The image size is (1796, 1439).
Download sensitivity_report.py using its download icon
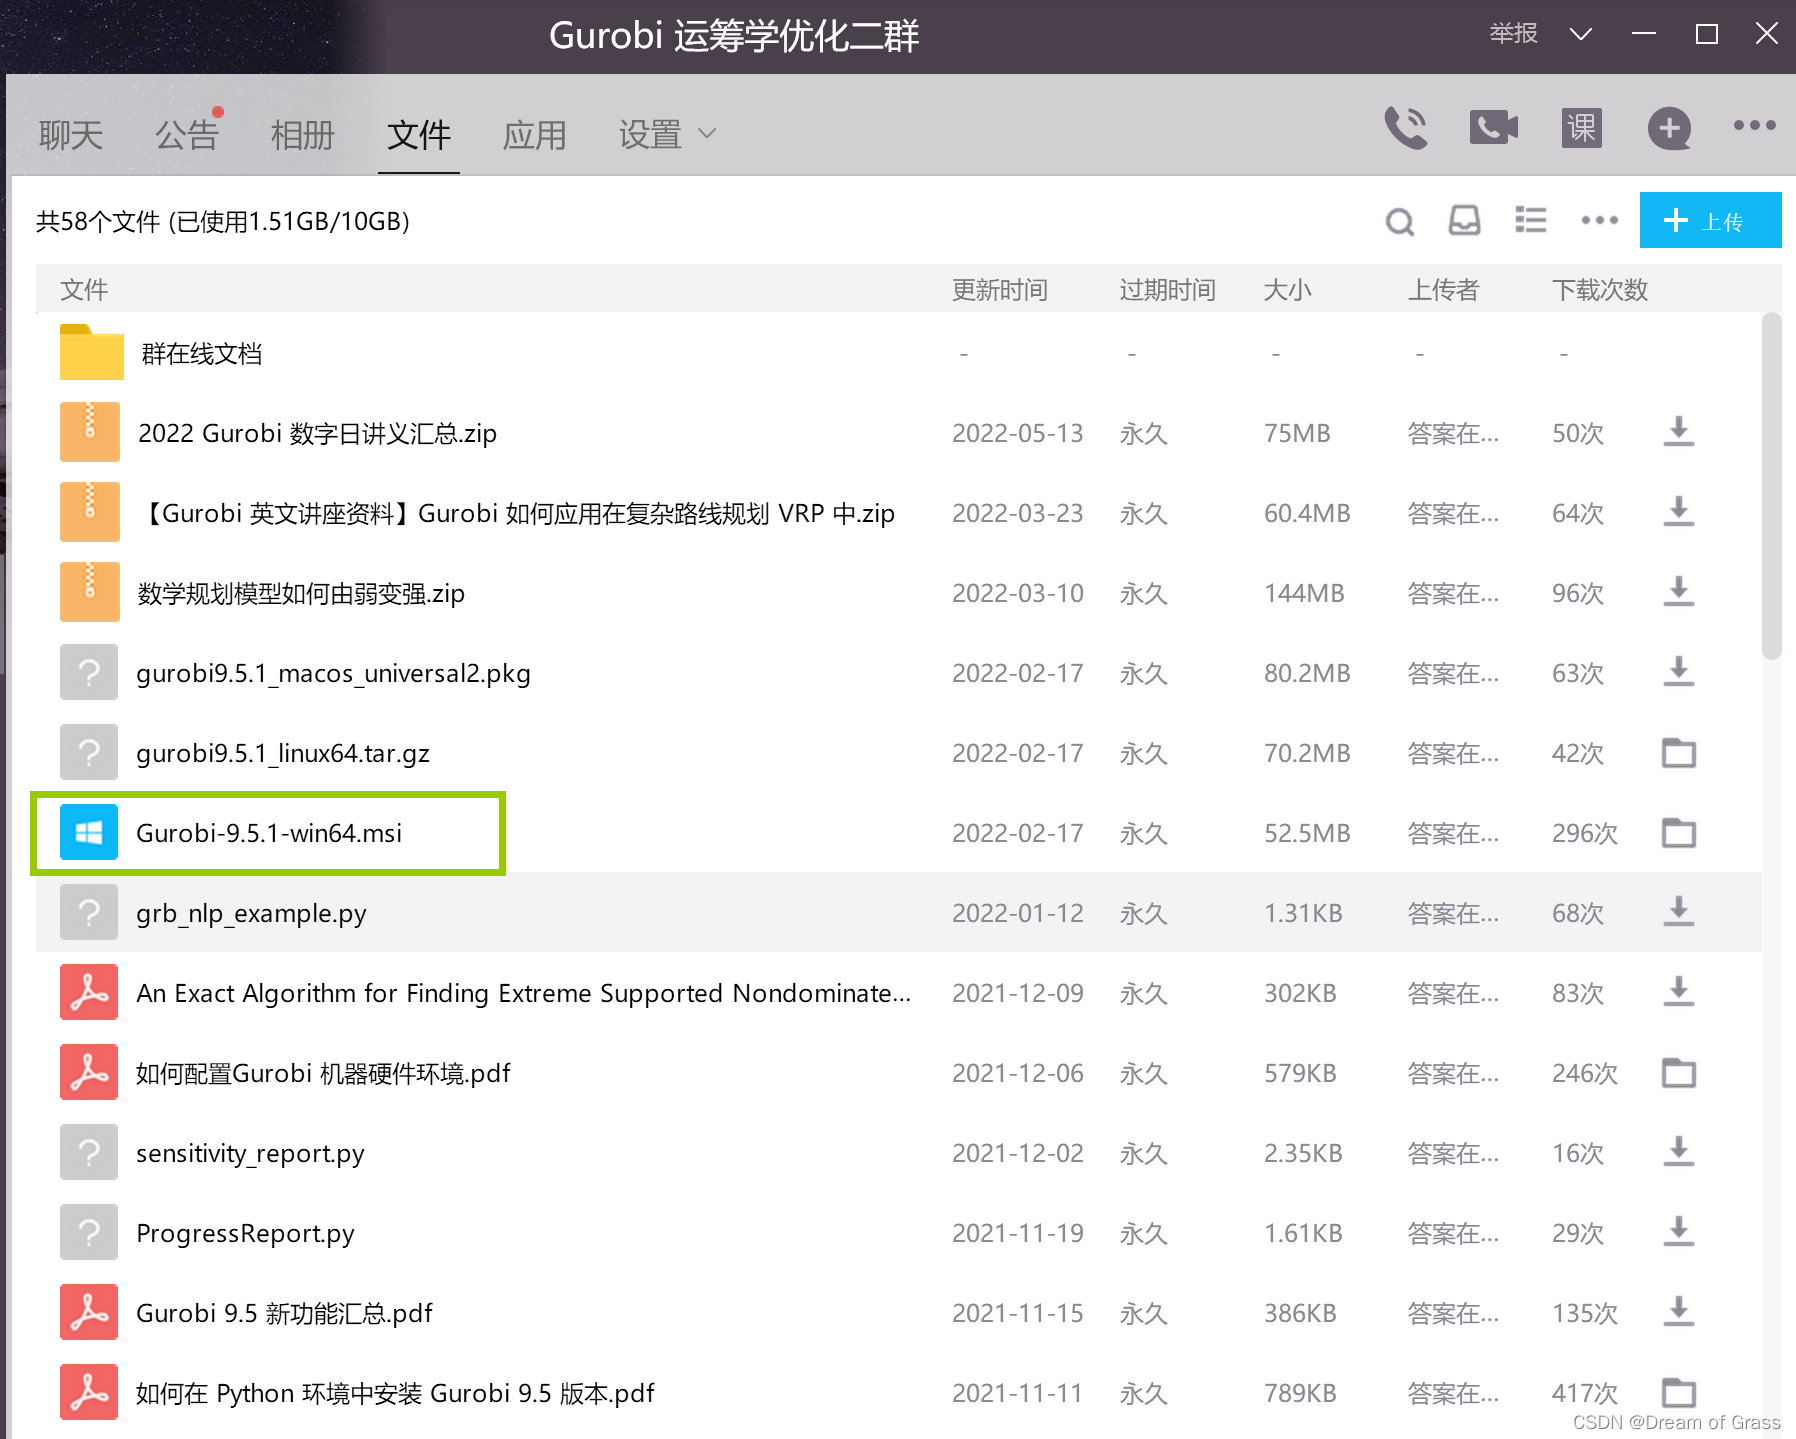click(x=1678, y=1152)
